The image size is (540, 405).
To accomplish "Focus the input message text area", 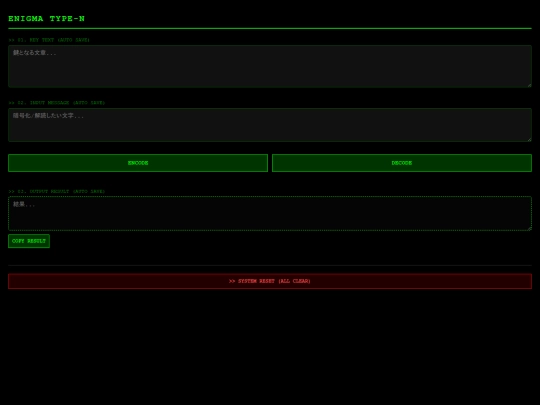I will pos(270,125).
